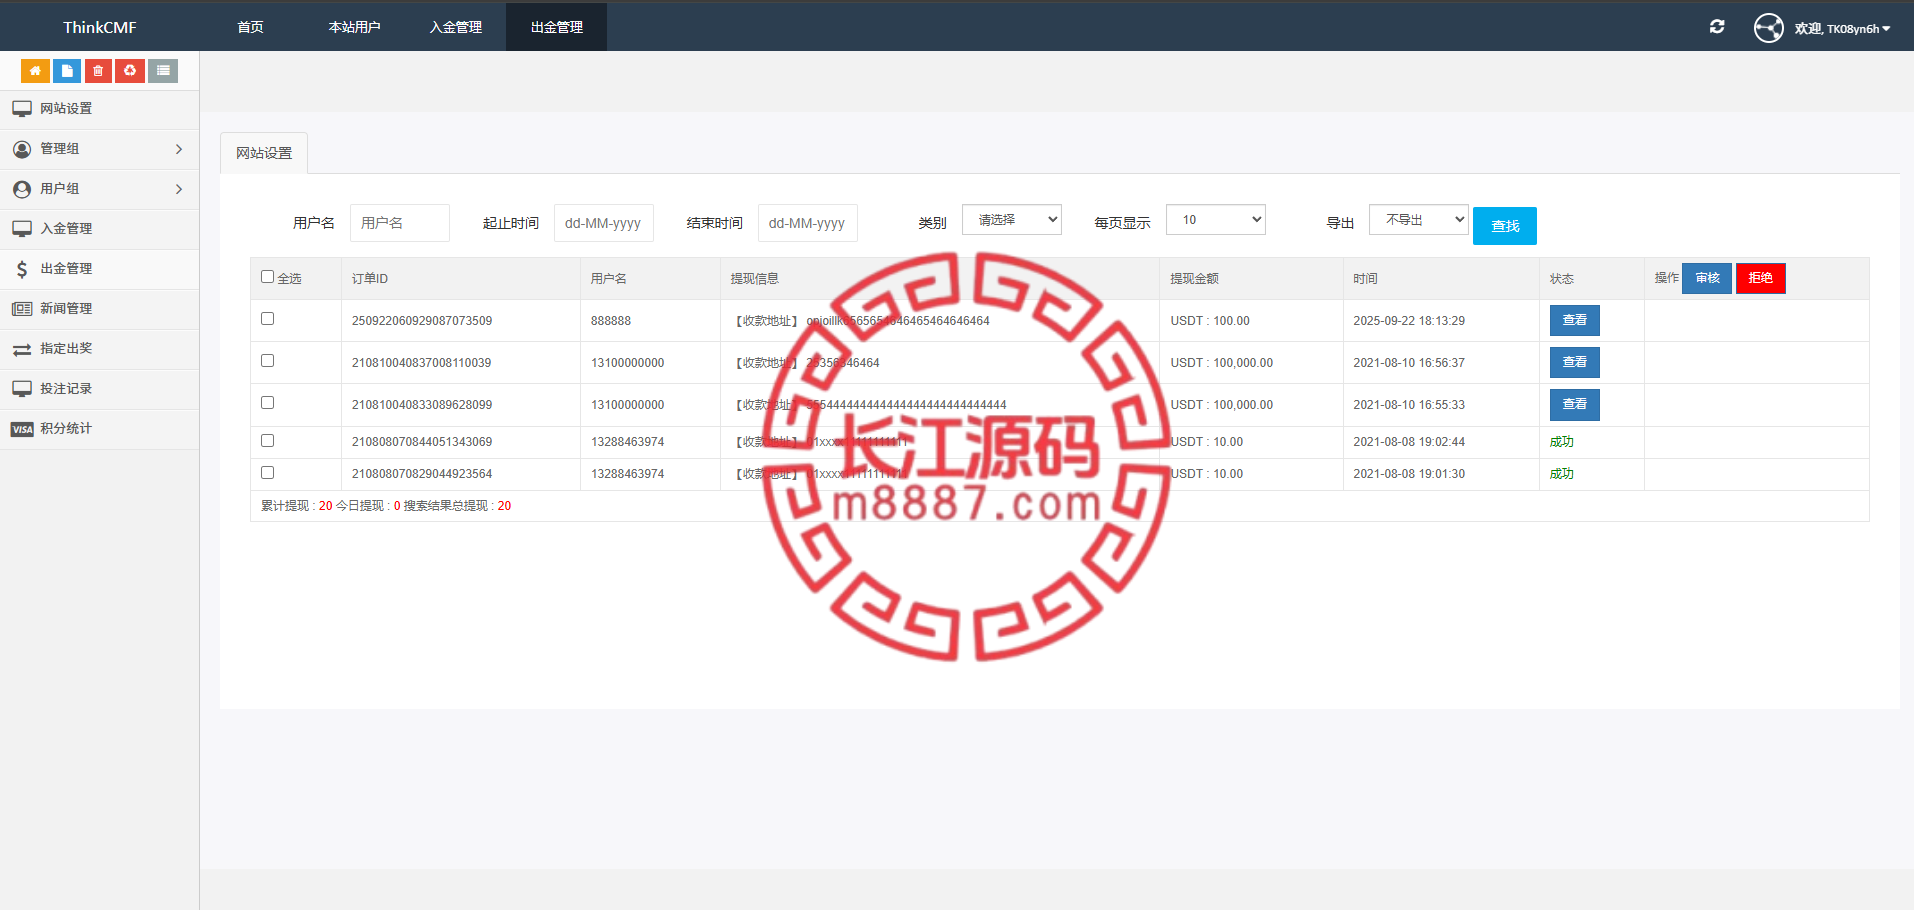
Task: Click the gray list shortcut icon
Action: point(163,71)
